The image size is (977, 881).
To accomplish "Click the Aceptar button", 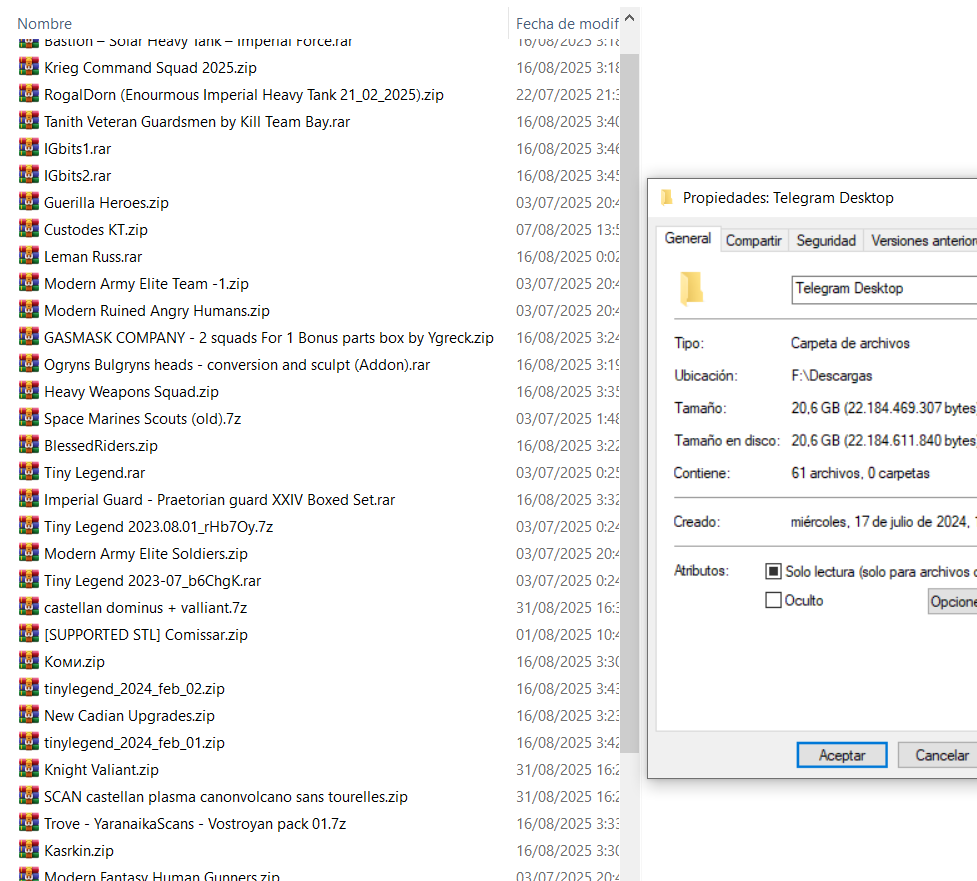I will pos(842,755).
